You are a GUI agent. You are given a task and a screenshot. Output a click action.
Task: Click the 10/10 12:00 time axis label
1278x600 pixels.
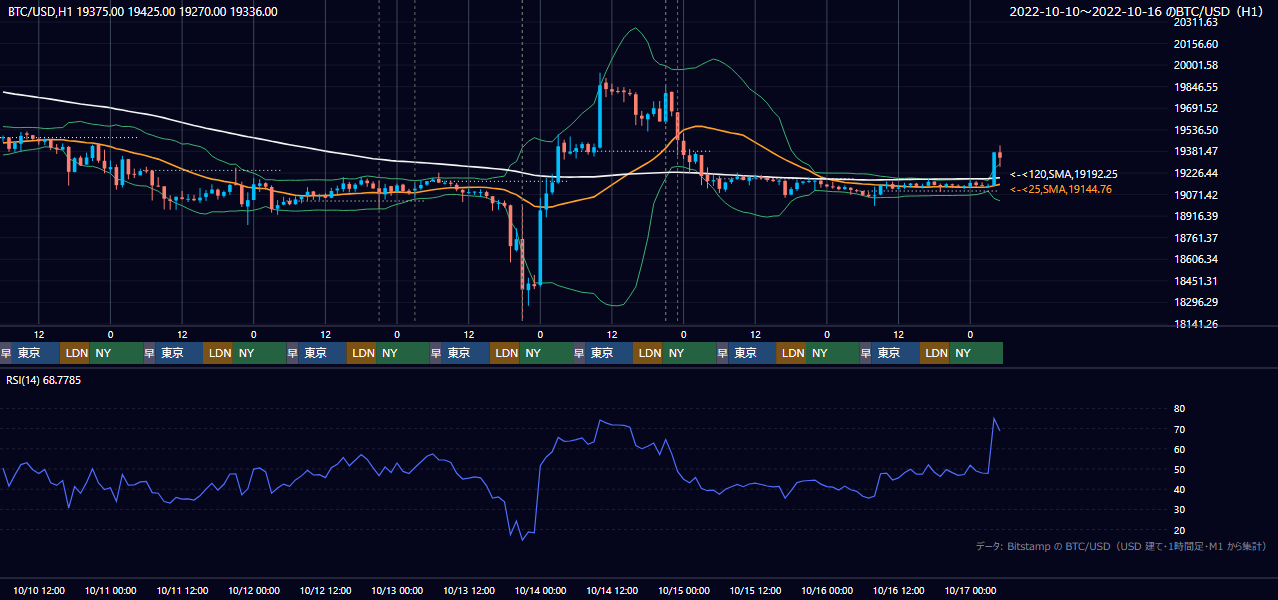click(x=39, y=590)
